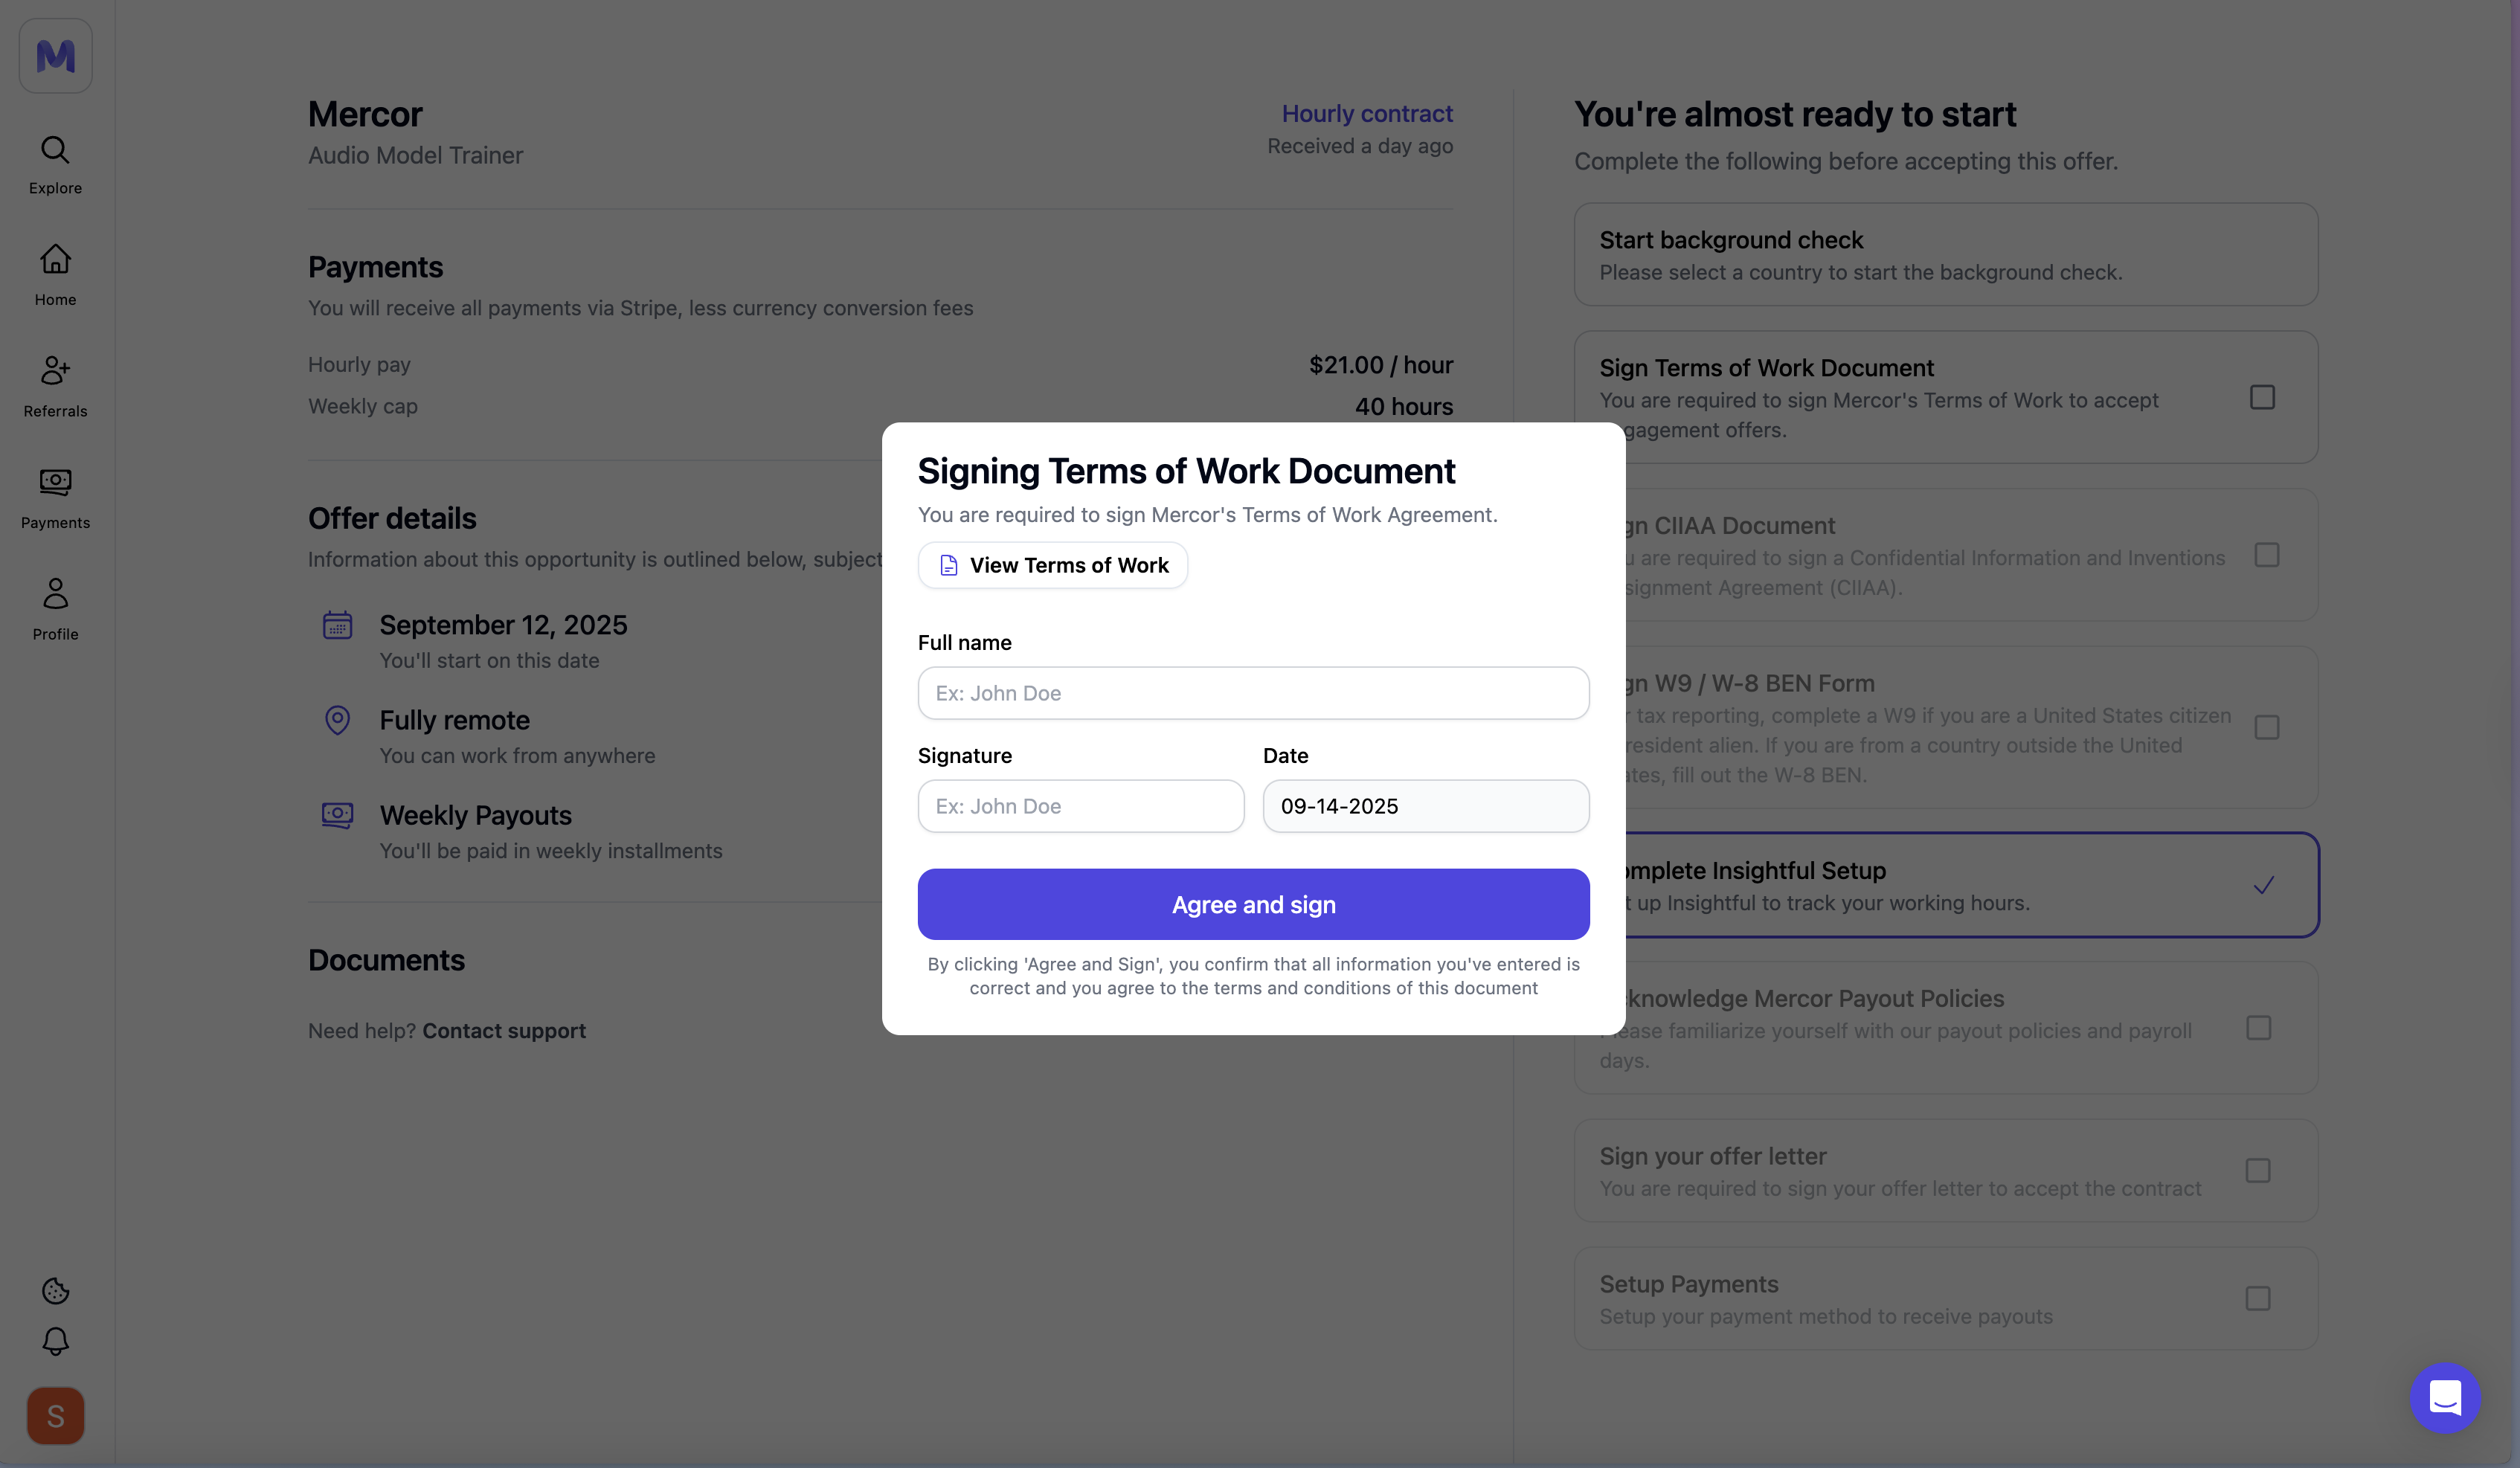Open the Explore search icon
The height and width of the screenshot is (1468, 2520).
point(55,150)
